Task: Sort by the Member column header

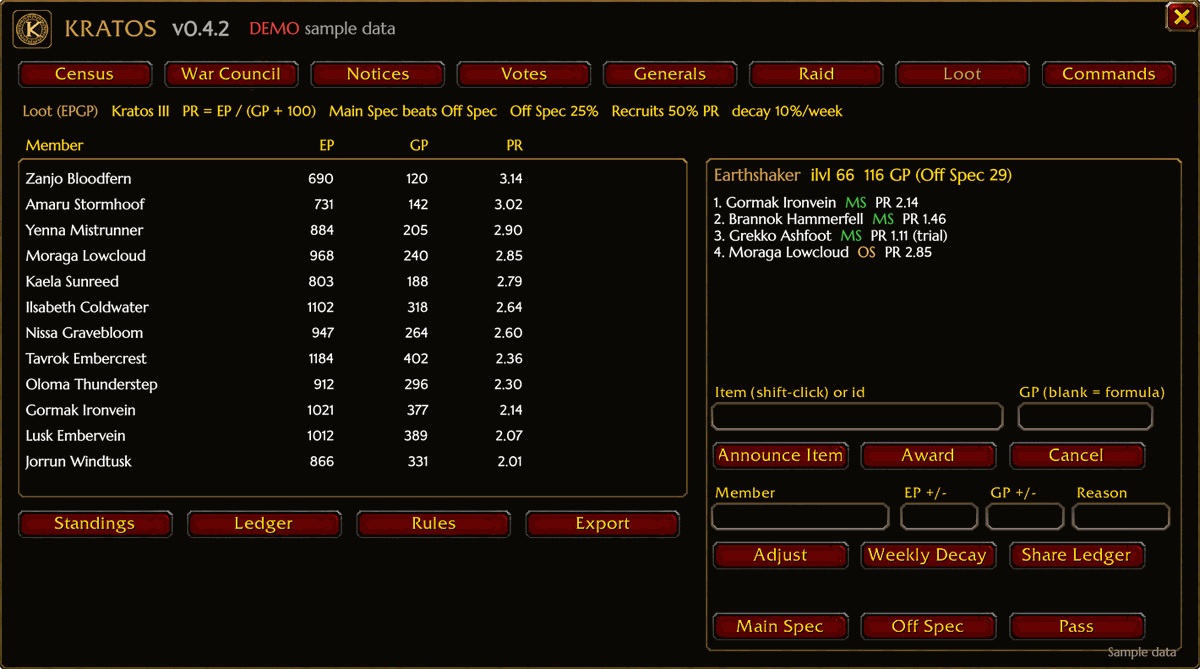Action: (55, 146)
